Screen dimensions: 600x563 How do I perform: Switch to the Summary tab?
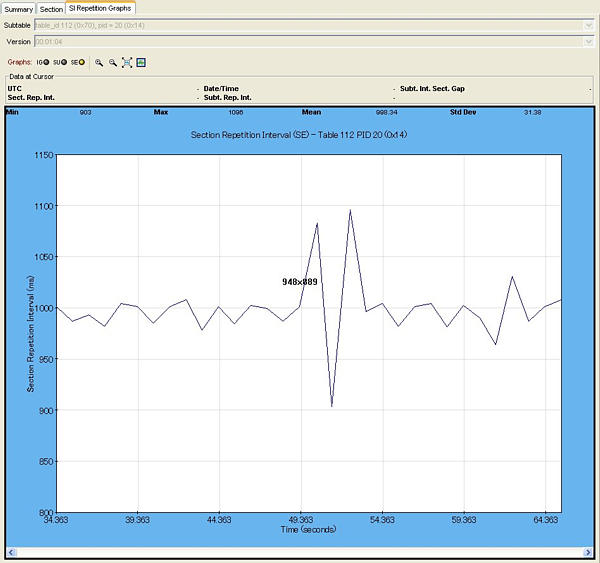[x=18, y=8]
